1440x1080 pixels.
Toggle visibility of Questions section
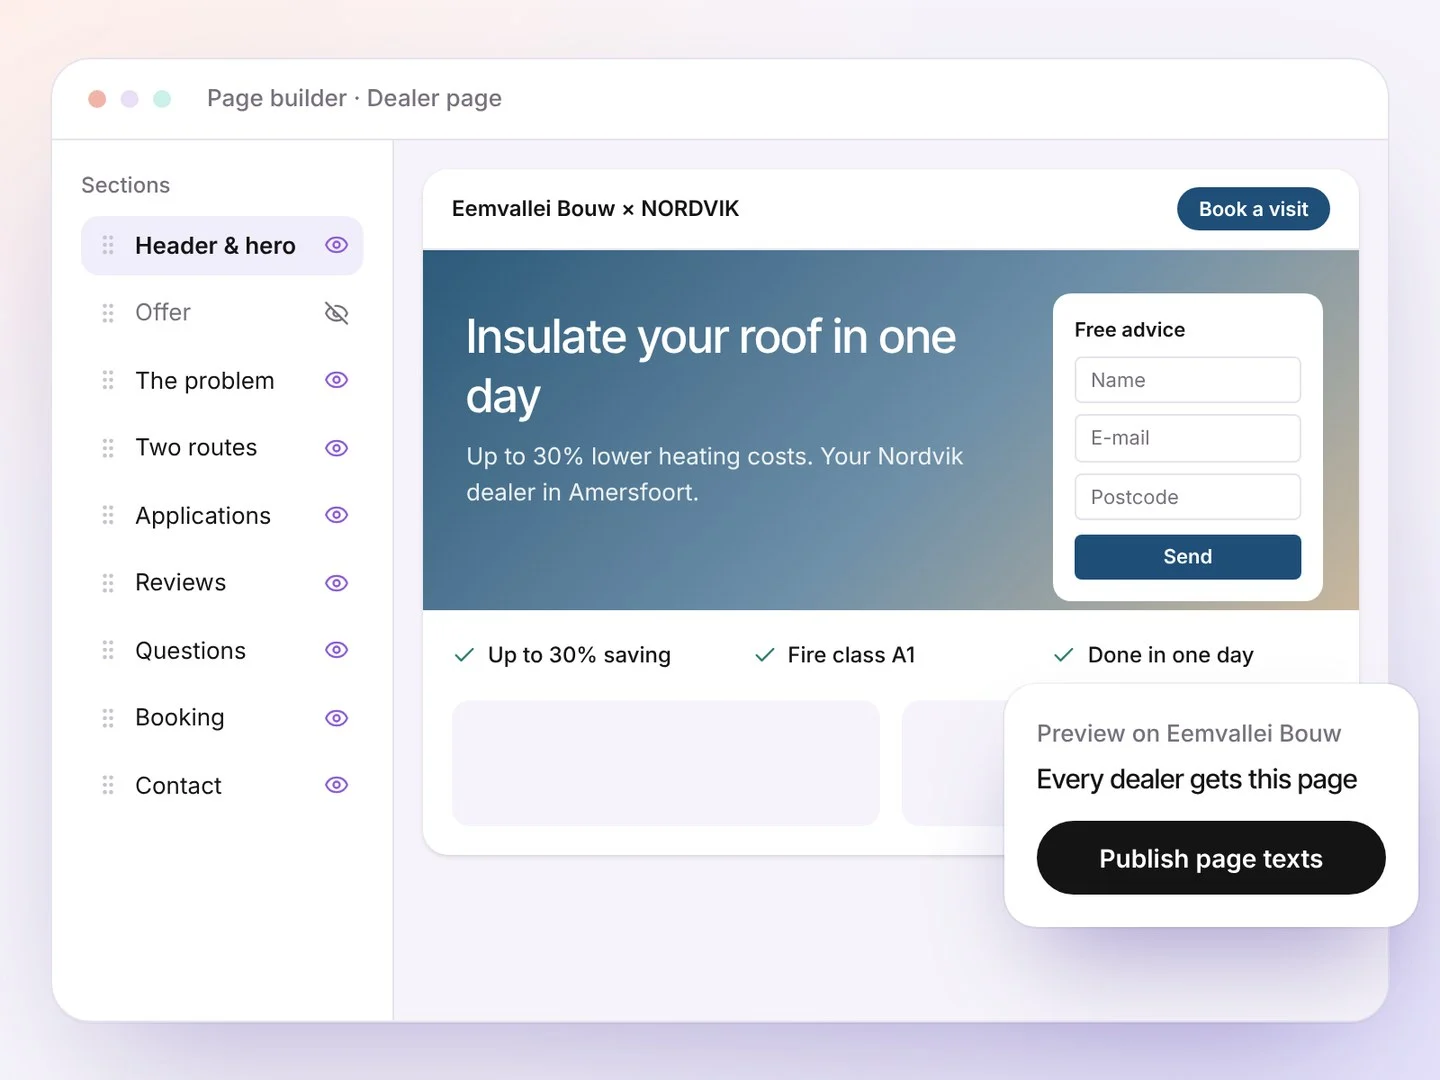pos(337,650)
